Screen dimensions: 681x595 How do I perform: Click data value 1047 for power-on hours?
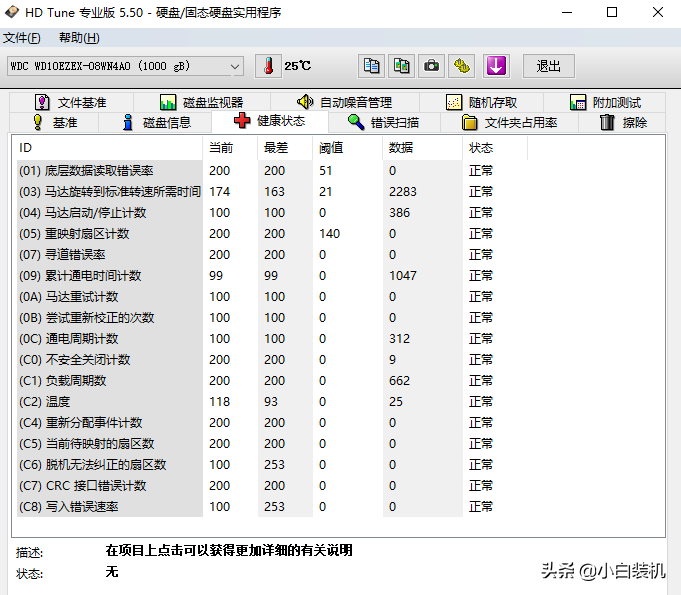403,276
